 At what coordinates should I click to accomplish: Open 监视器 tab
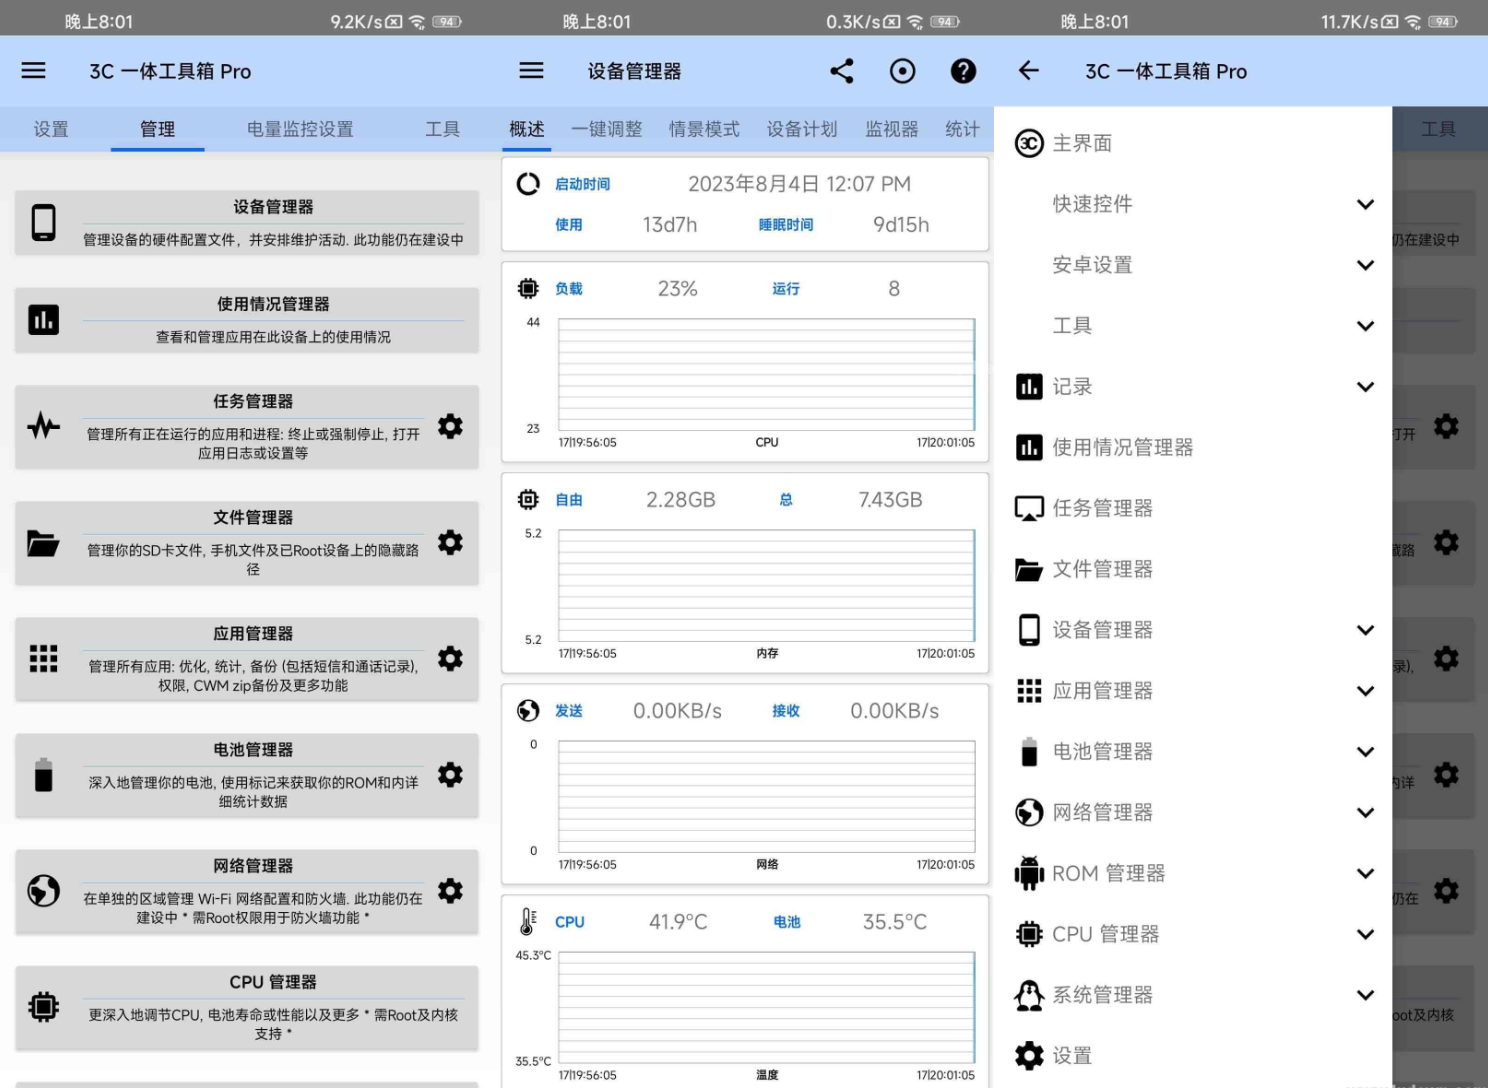click(891, 129)
